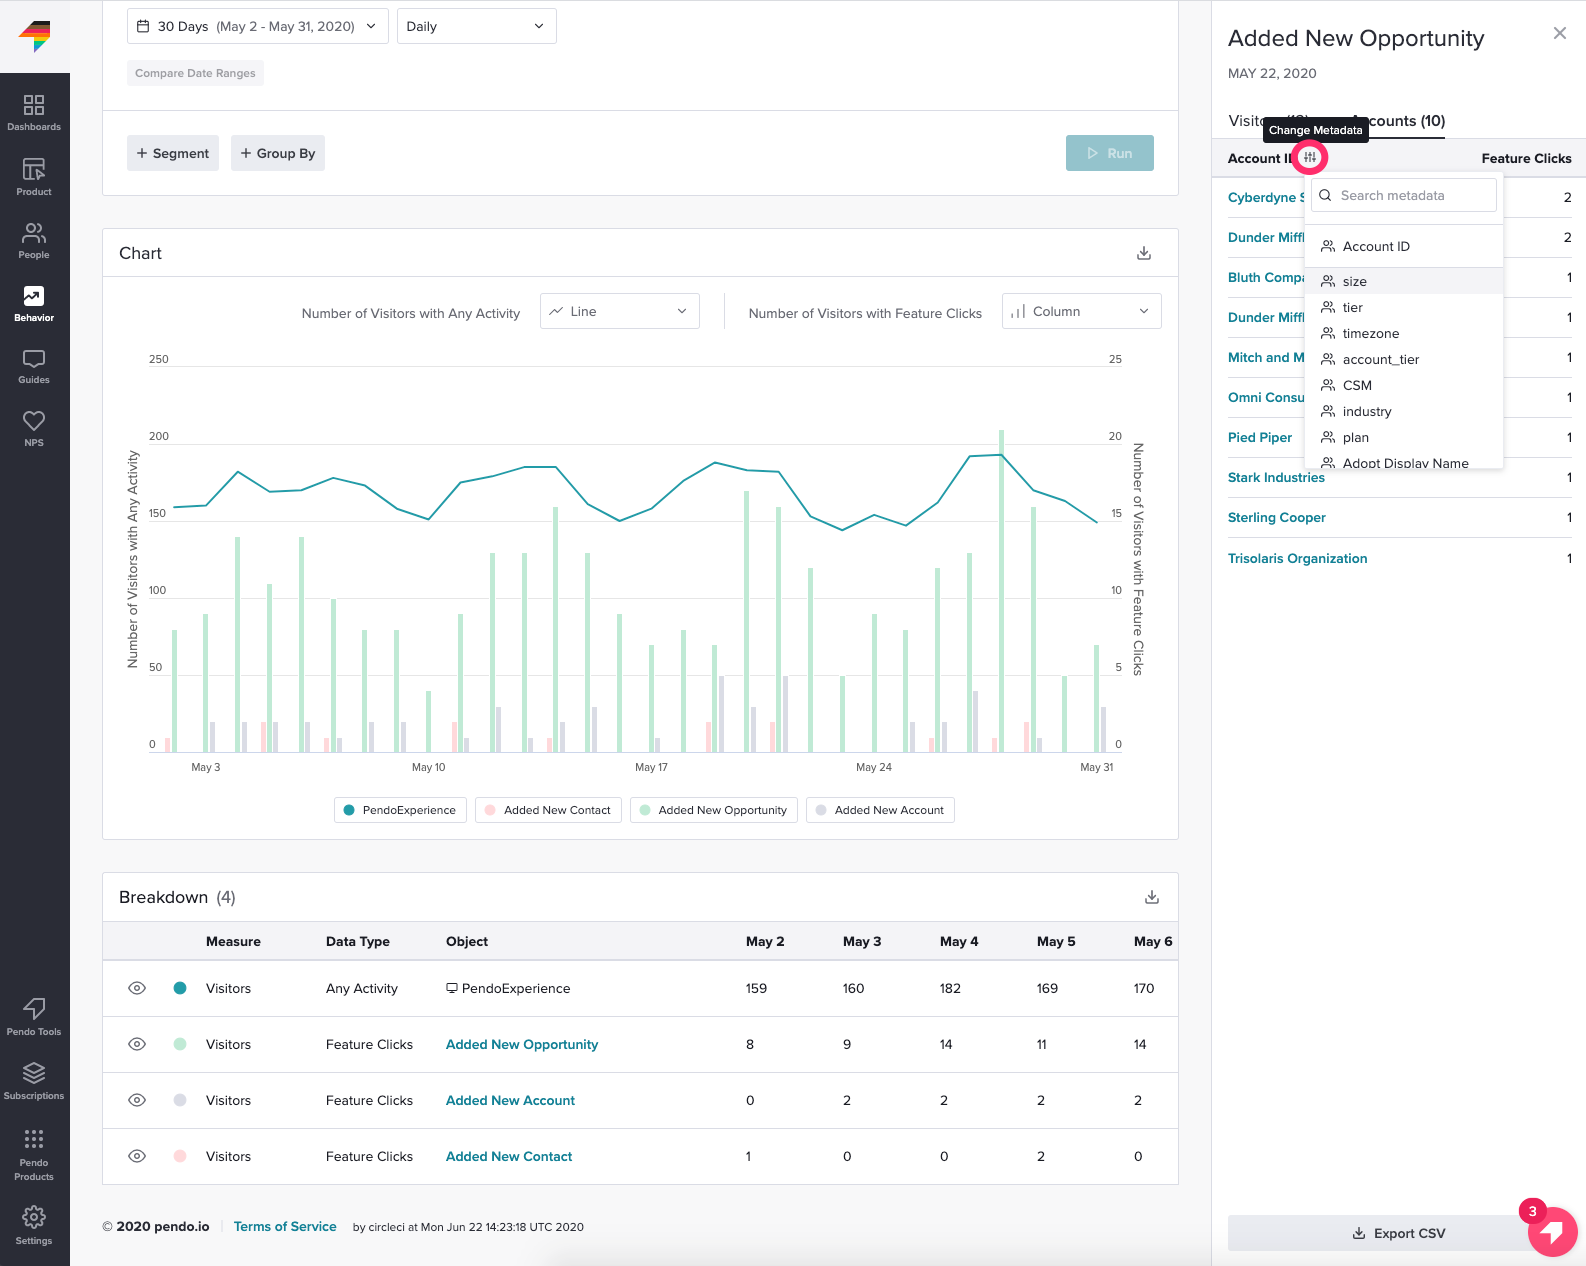Toggle visibility of Added New Opportunity row
This screenshot has width=1586, height=1266.
[137, 1044]
